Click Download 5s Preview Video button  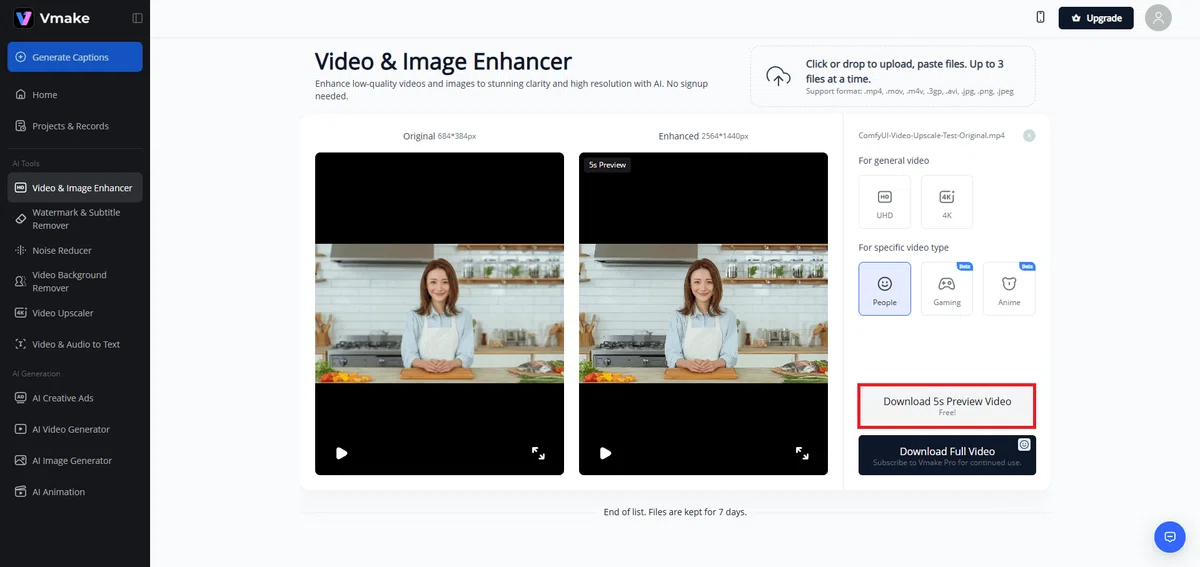[947, 405]
